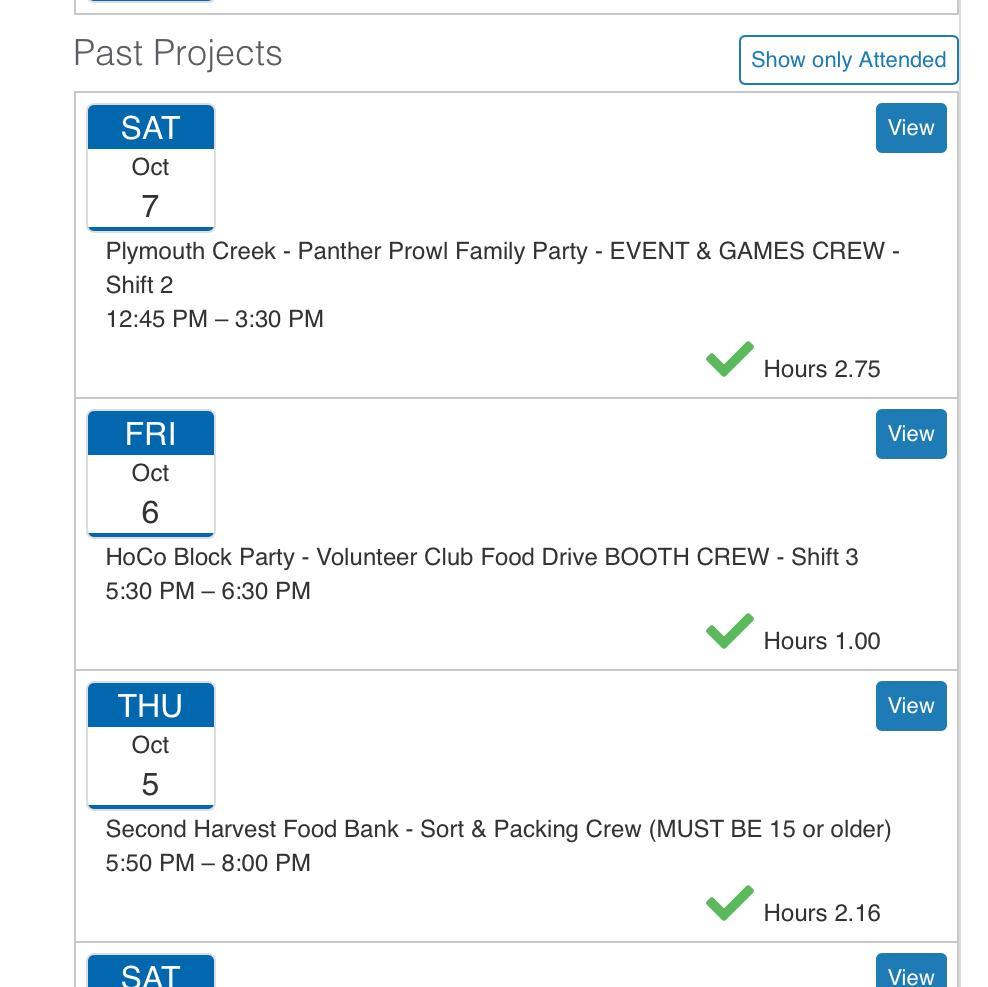Click View for HoCo Block Party project
The image size is (988, 987).
910,434
